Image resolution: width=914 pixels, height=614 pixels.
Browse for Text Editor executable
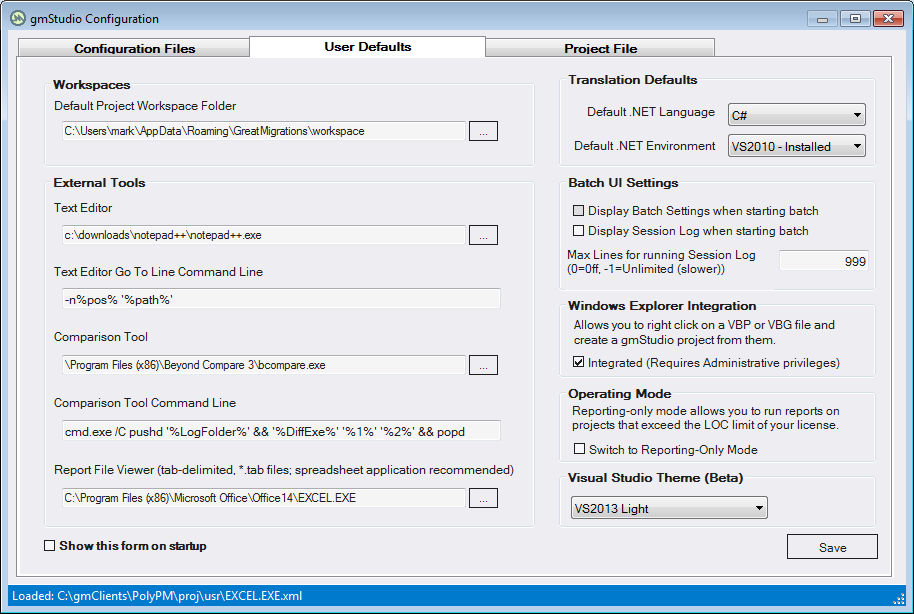[x=483, y=235]
